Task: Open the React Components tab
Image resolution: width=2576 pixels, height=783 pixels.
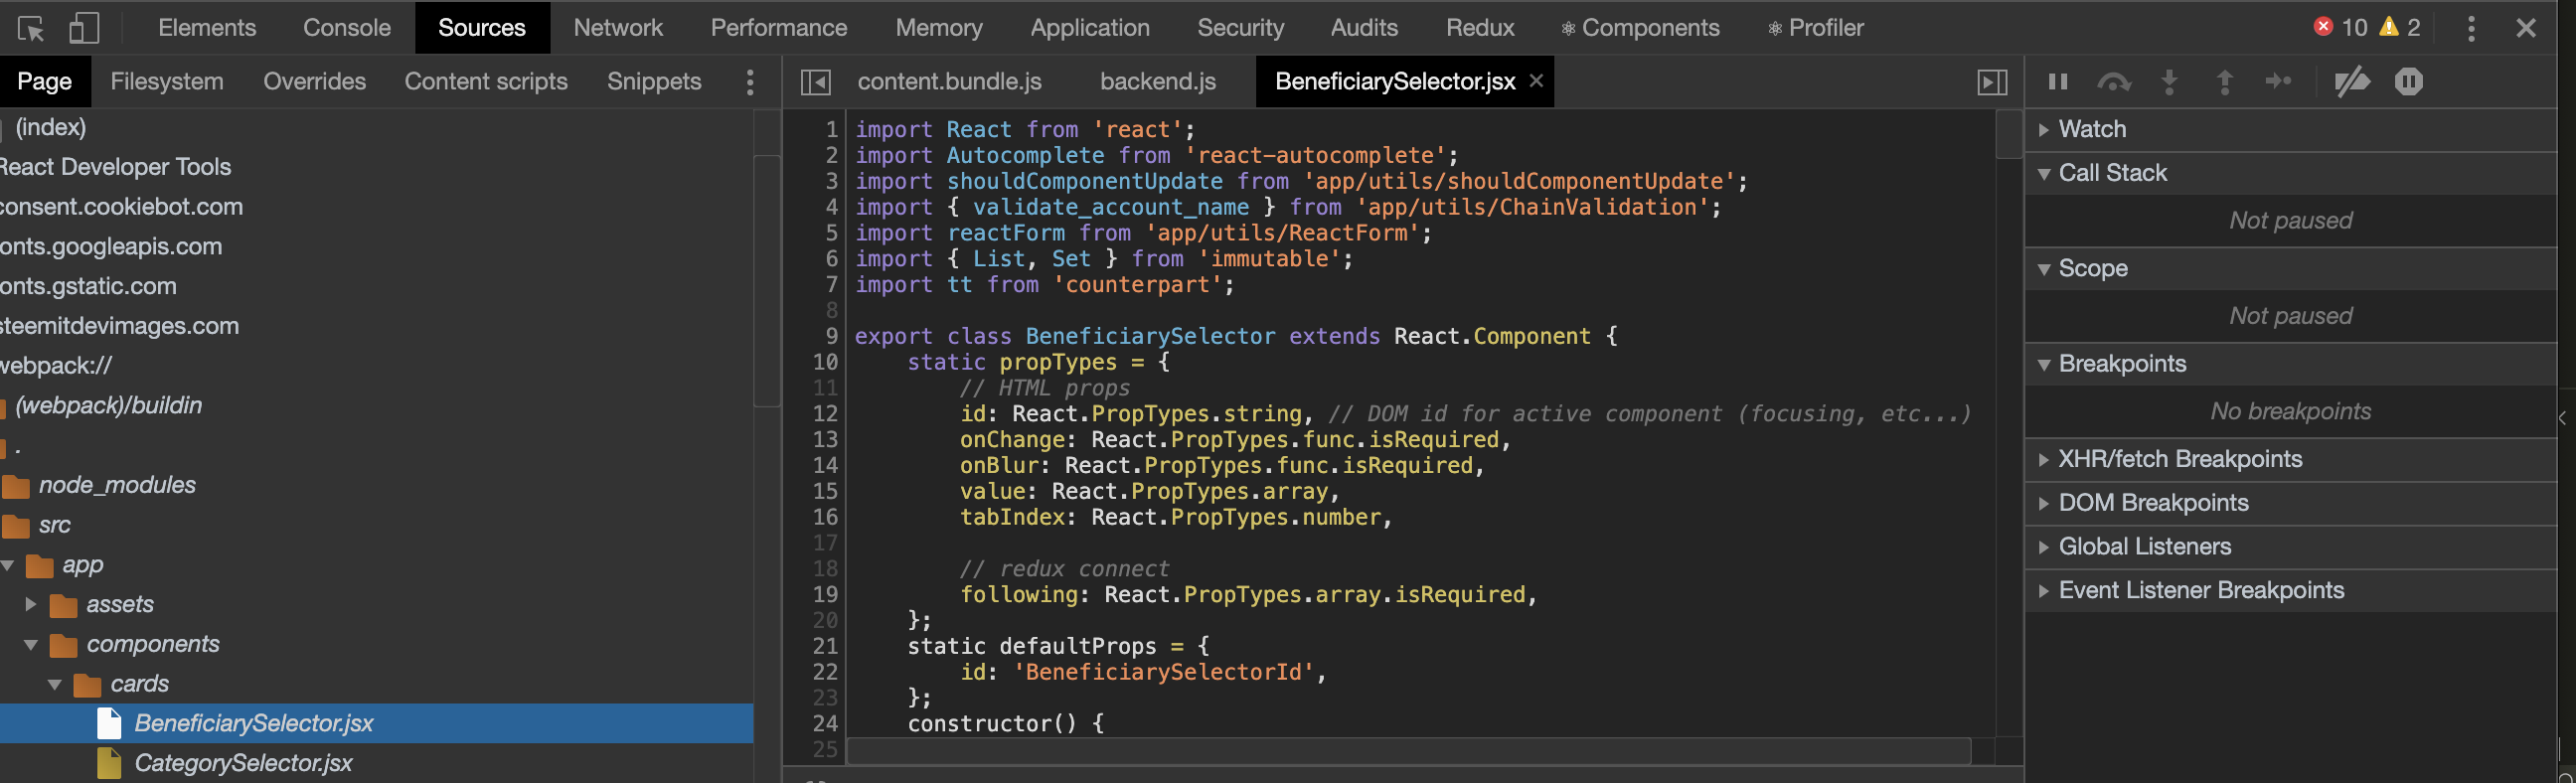Action: (x=1640, y=28)
